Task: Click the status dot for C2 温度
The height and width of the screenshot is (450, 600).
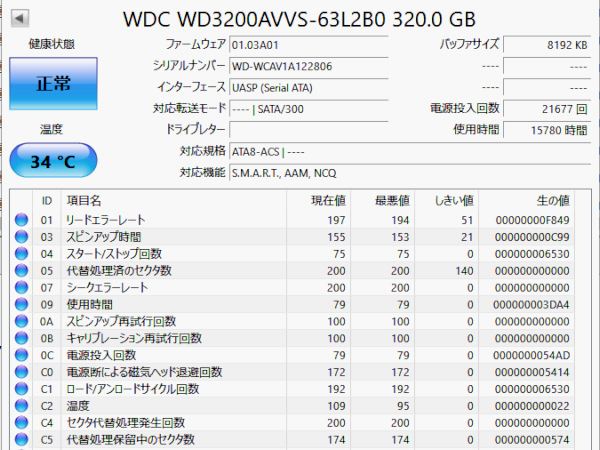Action: point(21,406)
